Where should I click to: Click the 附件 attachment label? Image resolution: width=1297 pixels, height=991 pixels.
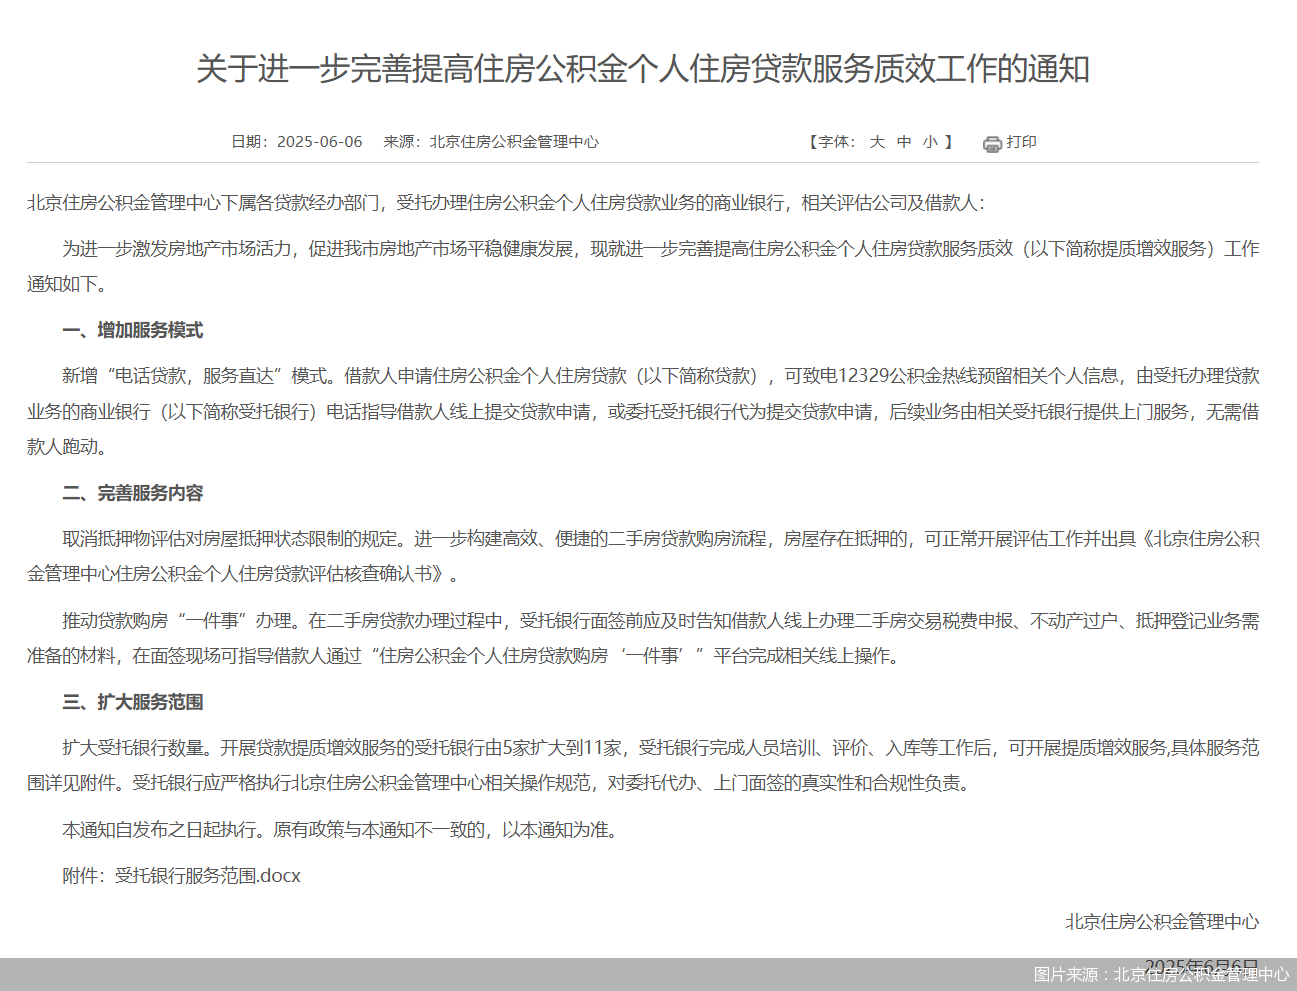click(80, 875)
